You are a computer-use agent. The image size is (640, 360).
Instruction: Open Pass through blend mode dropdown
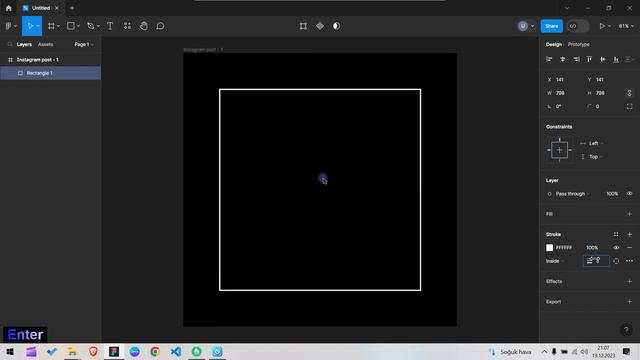point(572,194)
